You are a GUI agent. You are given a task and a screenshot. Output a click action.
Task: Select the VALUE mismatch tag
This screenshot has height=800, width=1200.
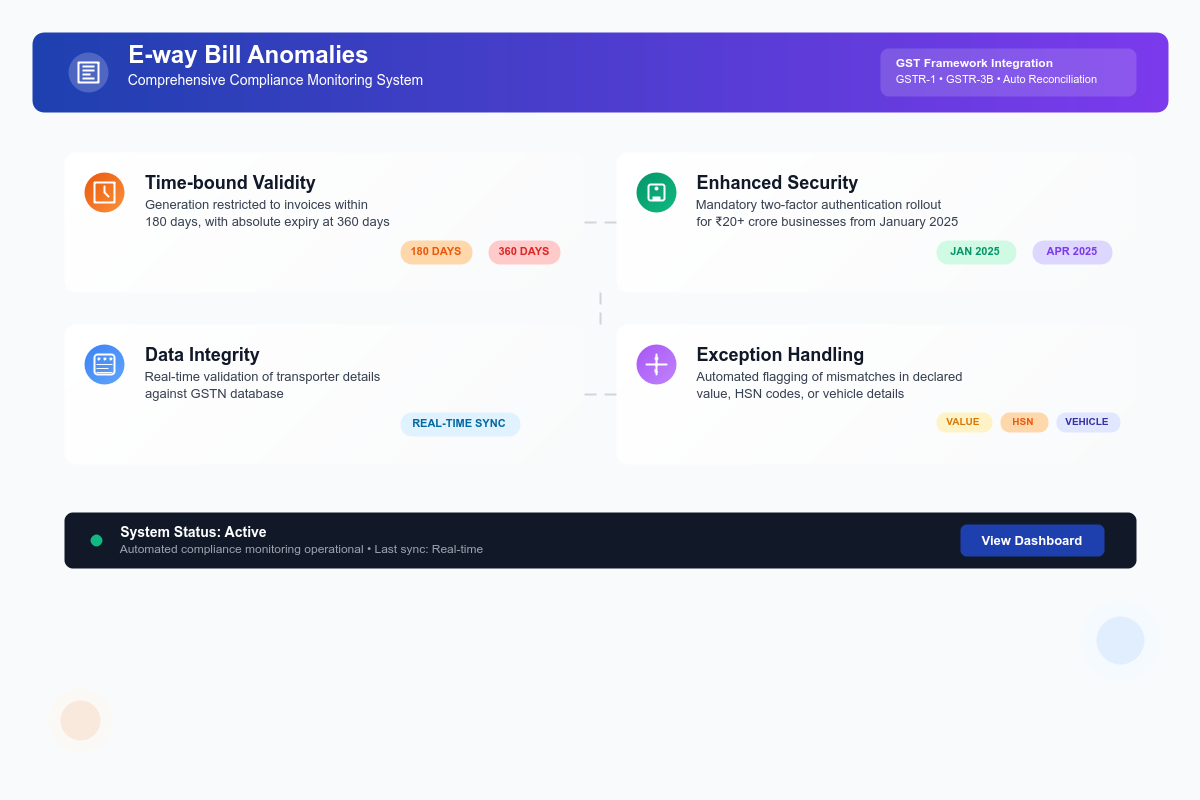(x=964, y=422)
